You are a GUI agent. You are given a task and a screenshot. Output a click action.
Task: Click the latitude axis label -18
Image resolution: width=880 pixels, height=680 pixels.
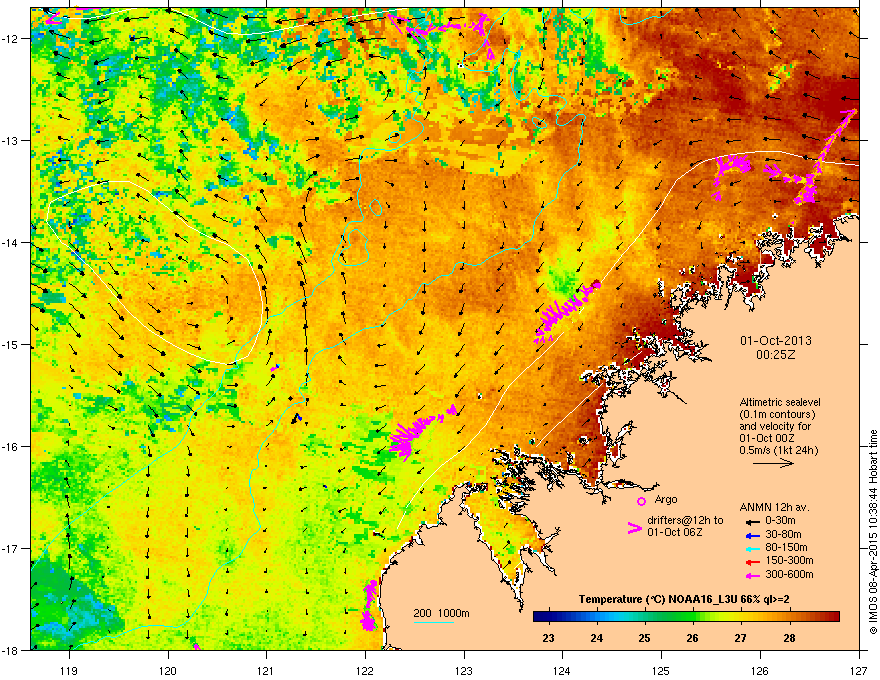(x=11, y=650)
